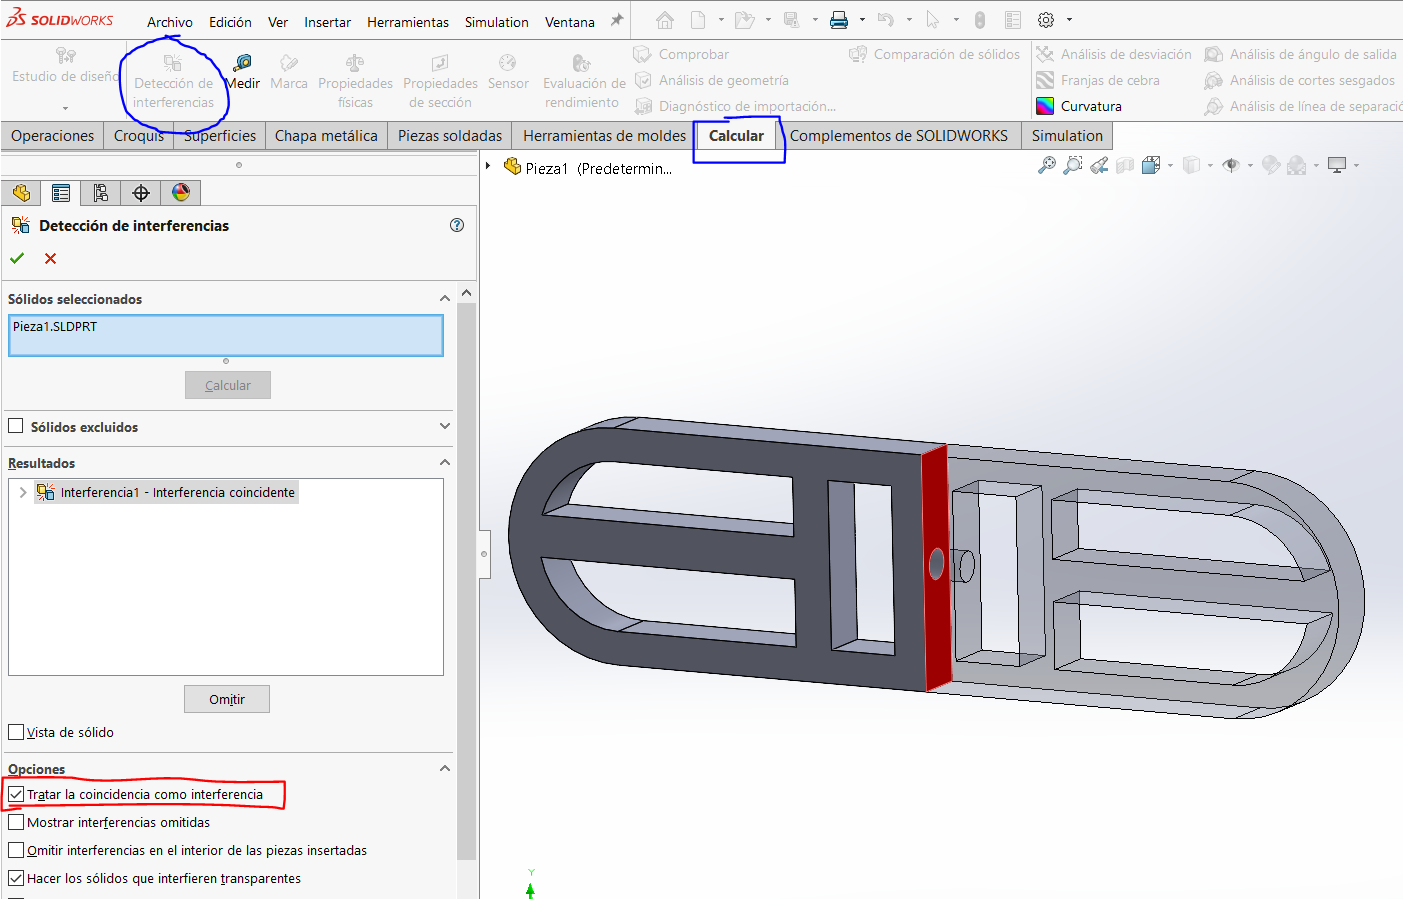The height and width of the screenshot is (899, 1403).
Task: Open help for Detección de interferencias
Action: point(457,225)
